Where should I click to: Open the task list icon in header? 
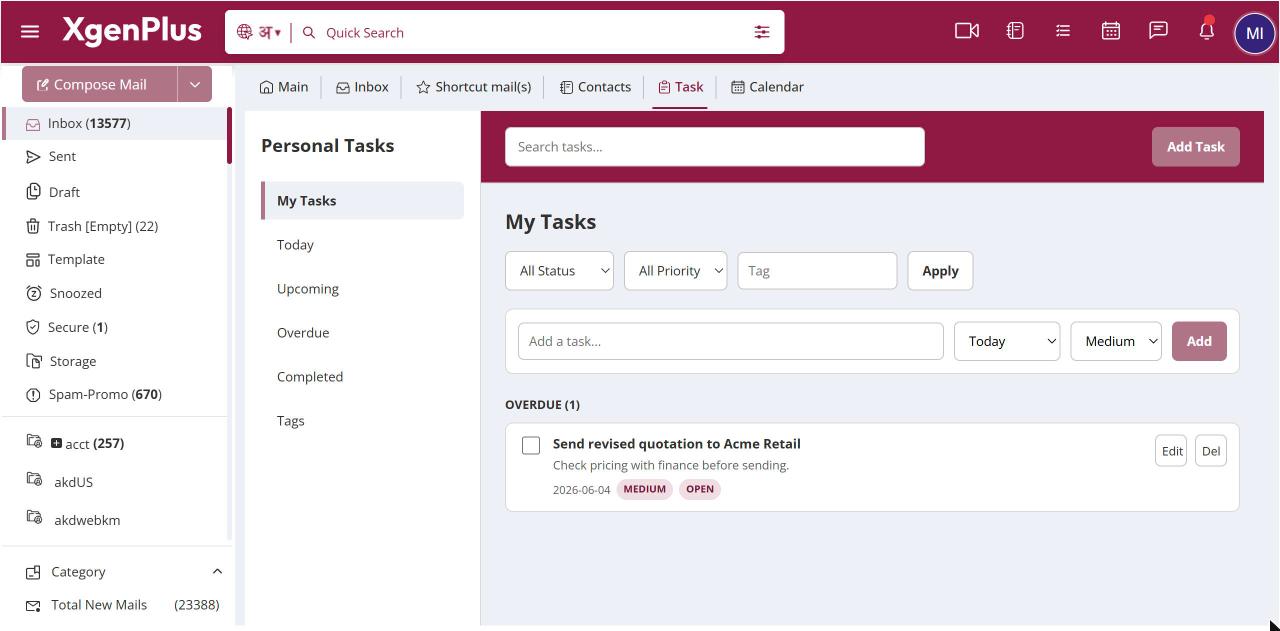point(1063,31)
